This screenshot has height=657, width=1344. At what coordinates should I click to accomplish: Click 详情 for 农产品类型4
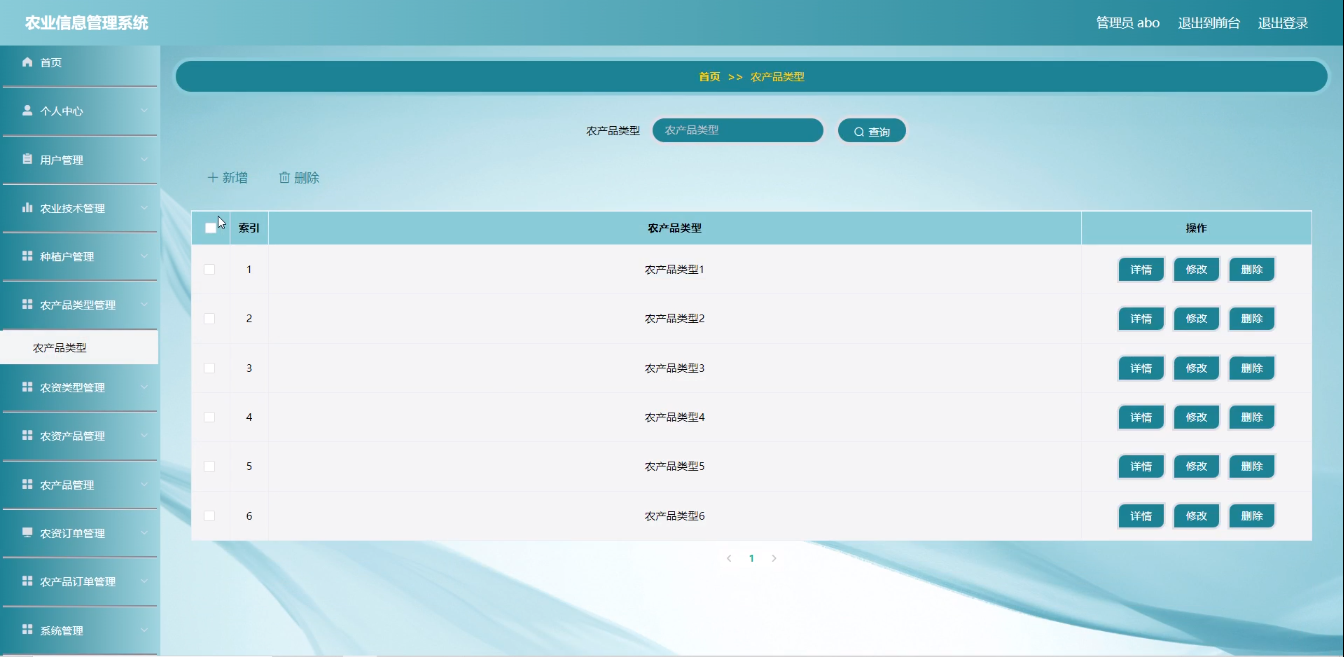[1141, 417]
